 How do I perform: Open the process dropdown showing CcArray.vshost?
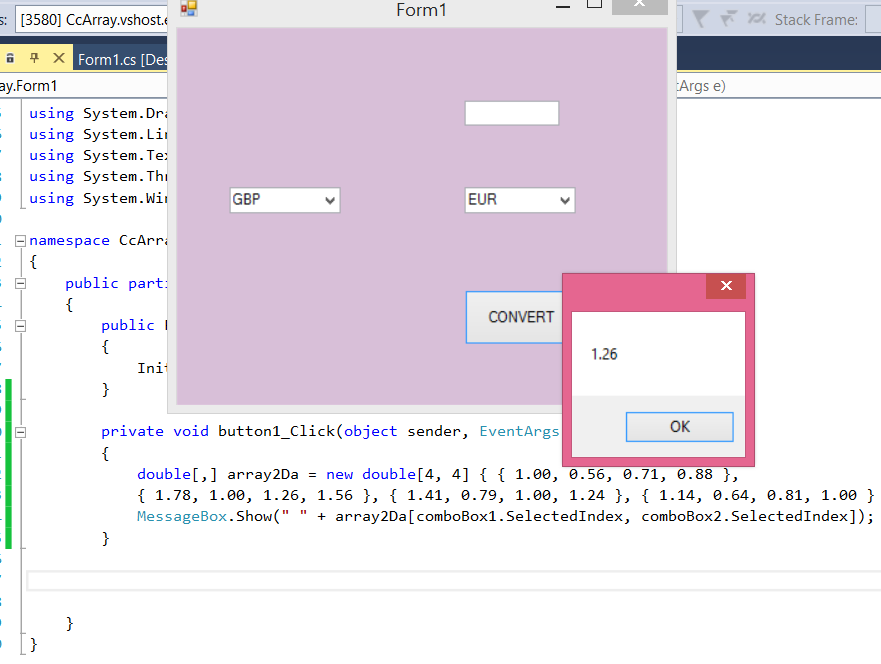92,20
